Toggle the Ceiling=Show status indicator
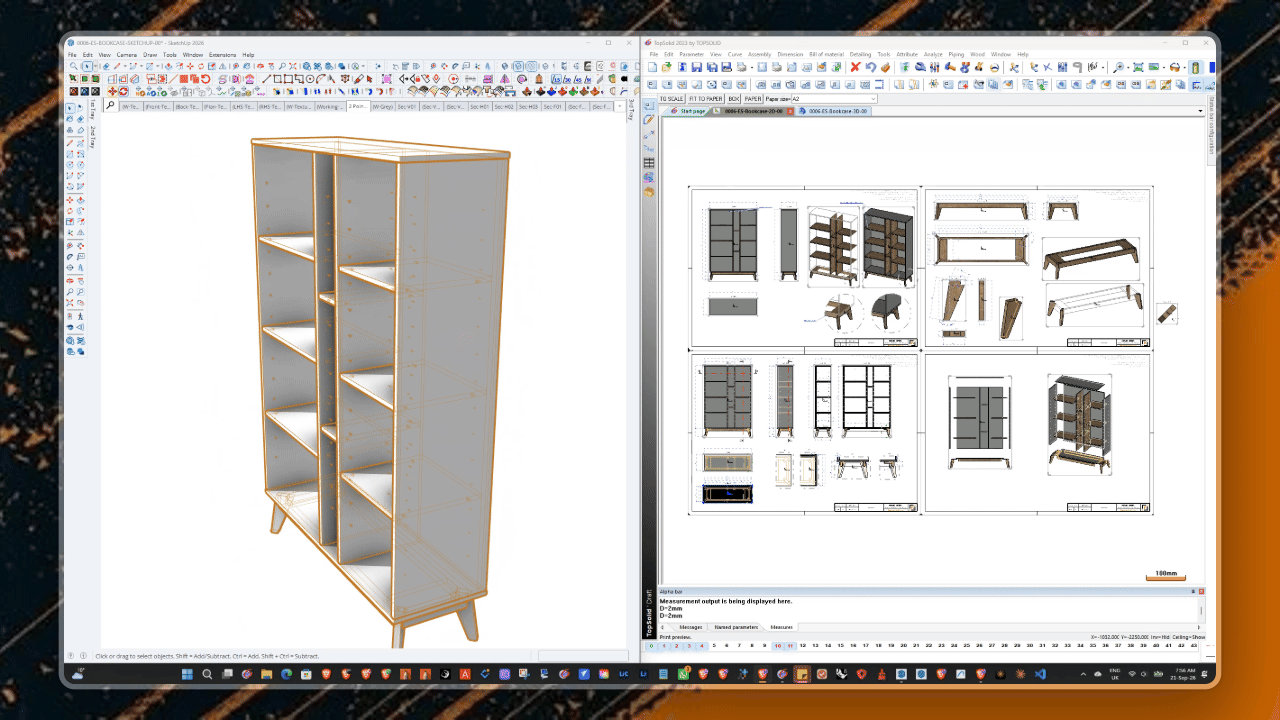Viewport: 1280px width, 720px height. point(1189,637)
